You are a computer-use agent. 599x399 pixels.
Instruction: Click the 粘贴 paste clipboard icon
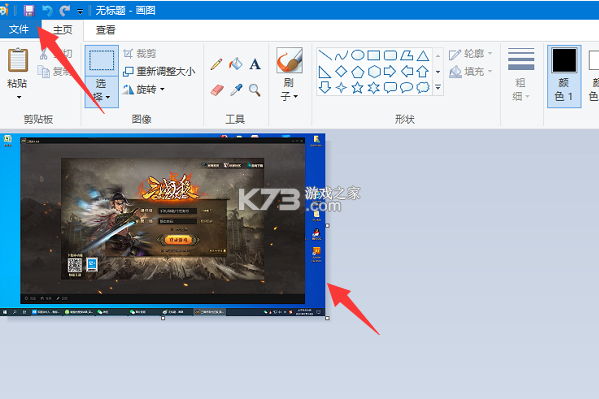click(18, 60)
